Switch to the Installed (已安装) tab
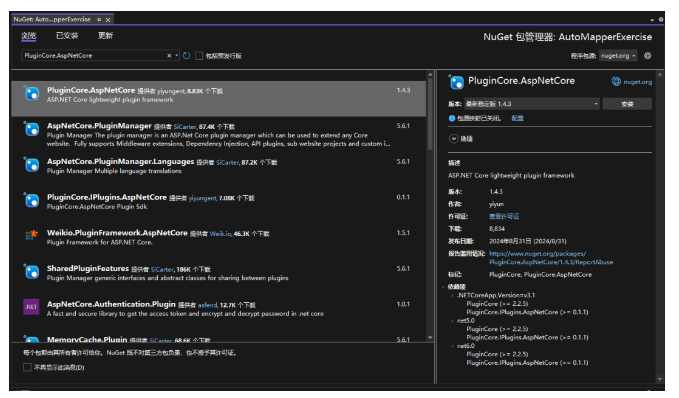 [67, 36]
